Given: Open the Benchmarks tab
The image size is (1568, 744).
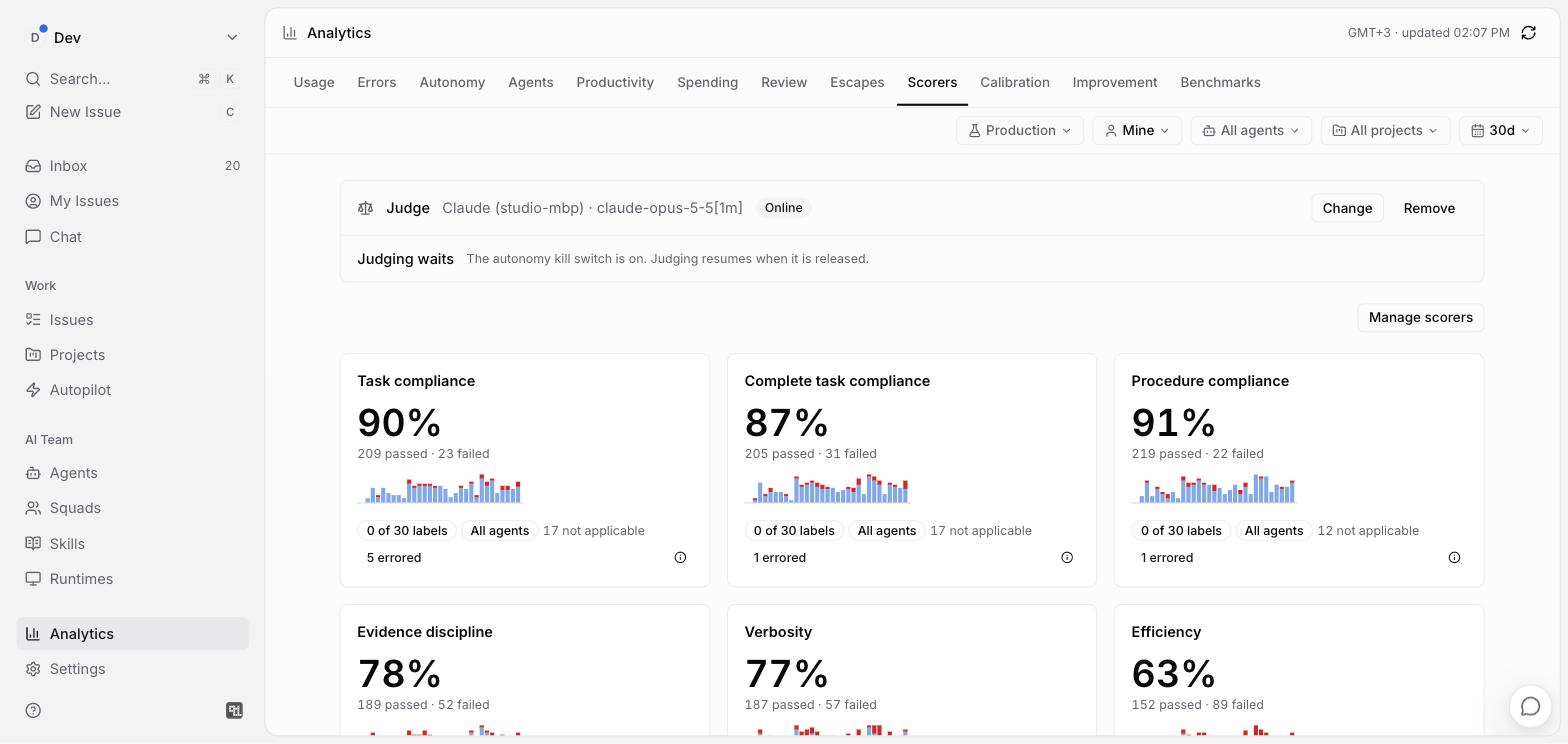Looking at the screenshot, I should pyautogui.click(x=1220, y=82).
